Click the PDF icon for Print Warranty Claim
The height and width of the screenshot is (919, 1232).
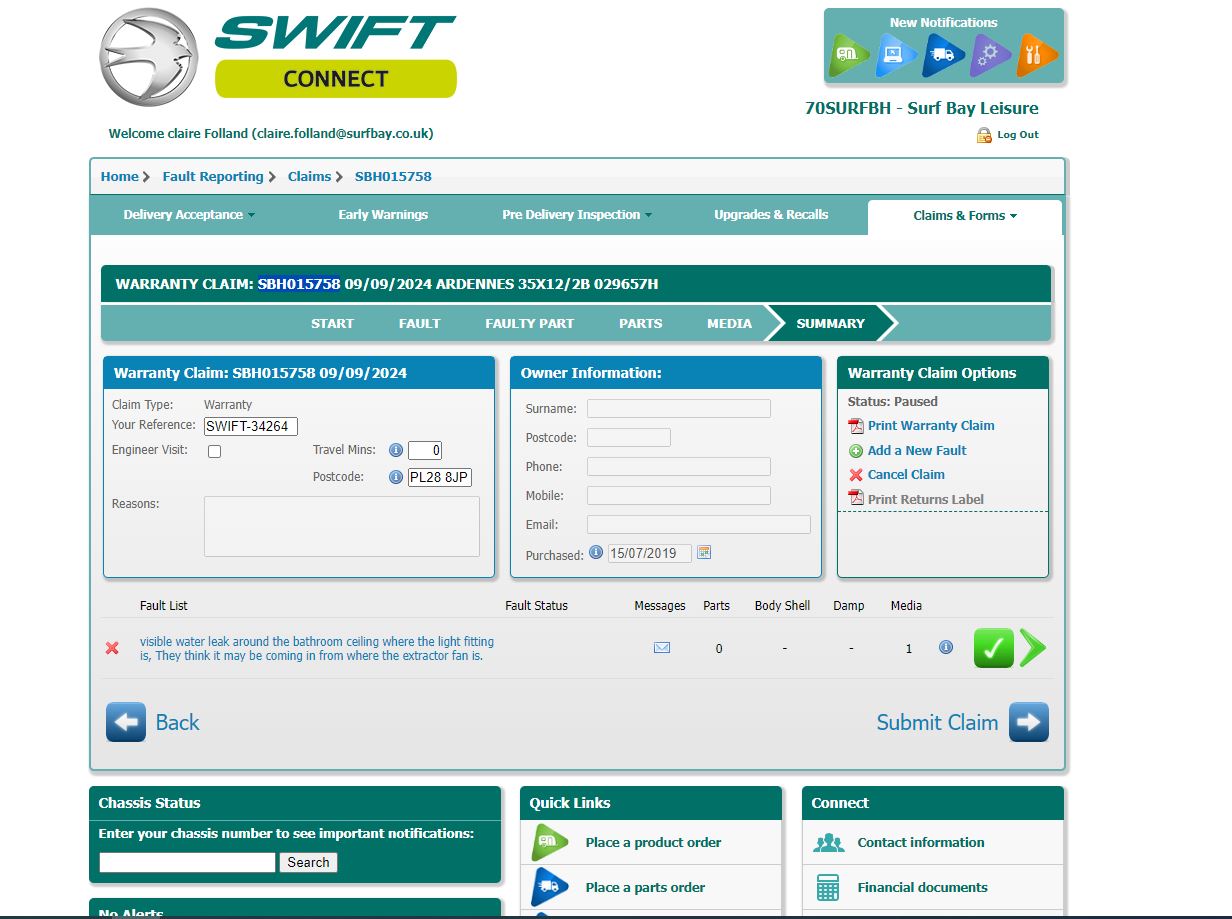coord(856,426)
